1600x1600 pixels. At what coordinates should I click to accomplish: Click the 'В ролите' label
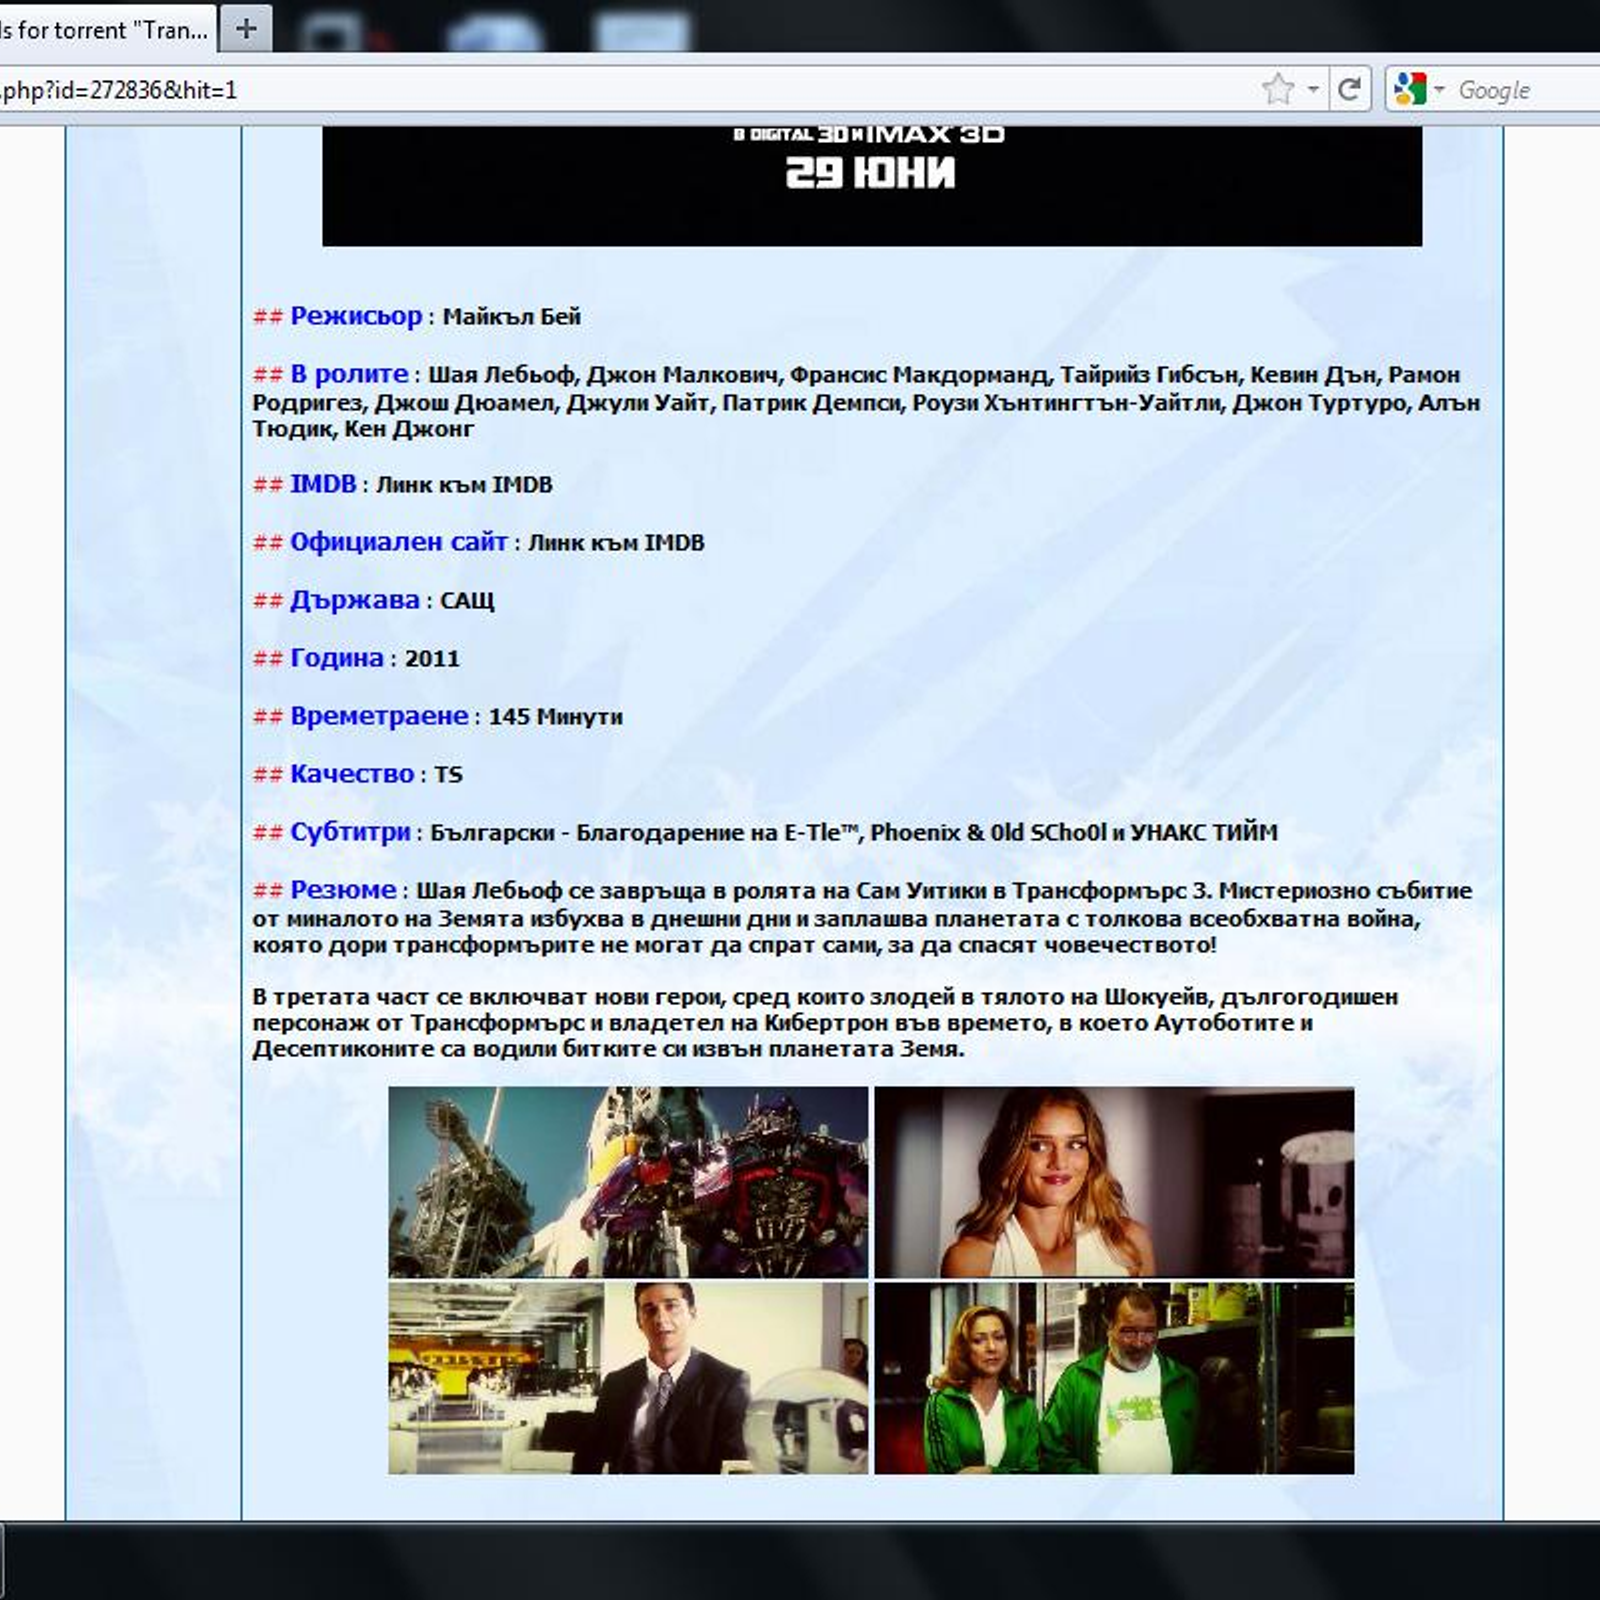pyautogui.click(x=349, y=374)
